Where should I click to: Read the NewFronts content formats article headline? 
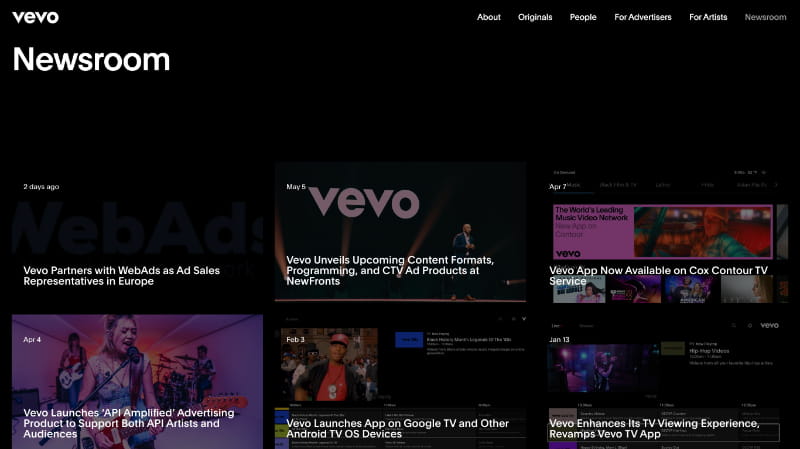(390, 270)
